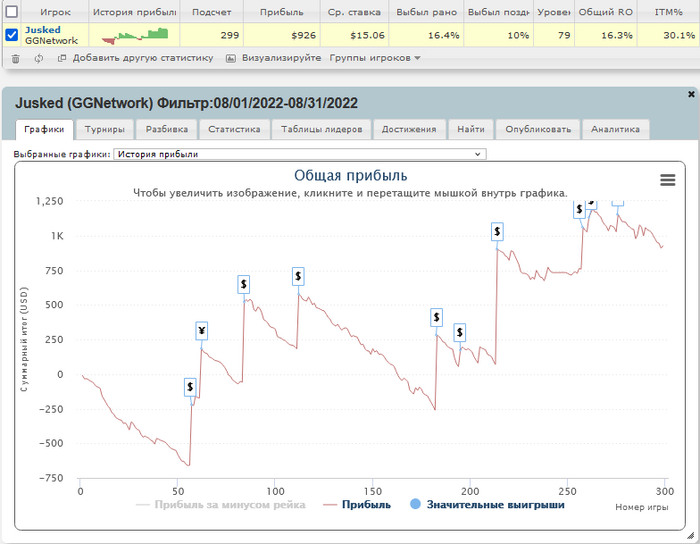This screenshot has height=544, width=700.
Task: Click the Визуализируйте button label
Action: (x=281, y=58)
